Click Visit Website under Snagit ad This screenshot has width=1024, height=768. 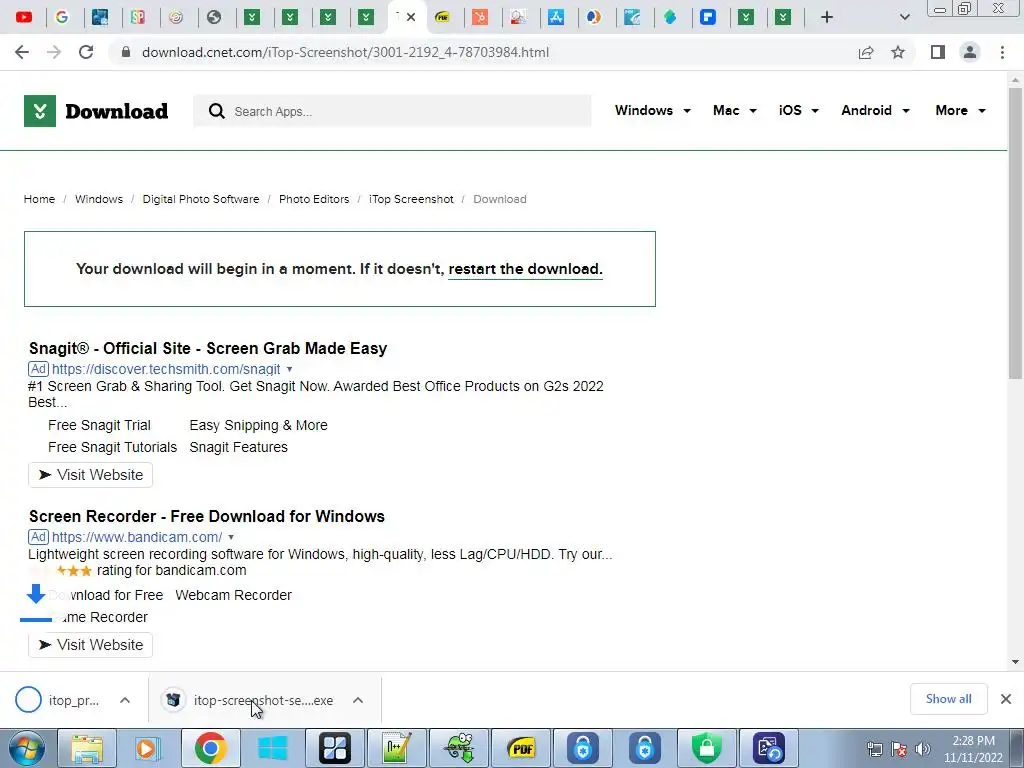click(x=90, y=475)
